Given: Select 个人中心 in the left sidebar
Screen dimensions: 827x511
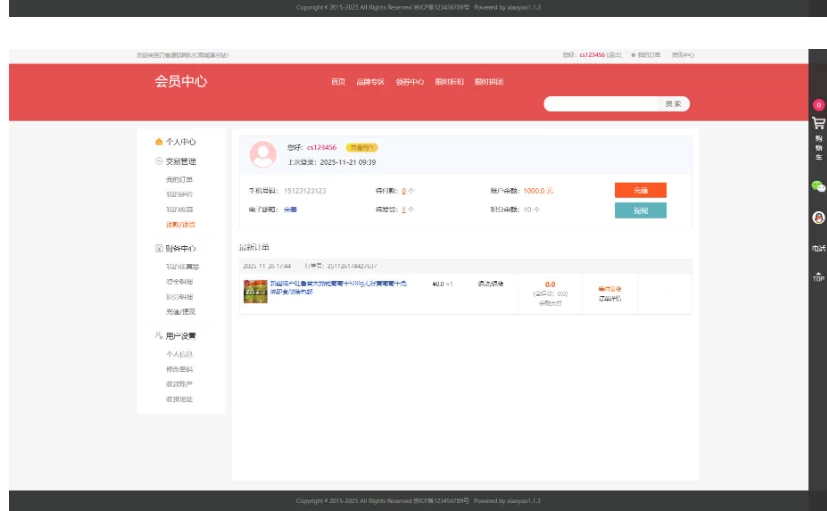Looking at the screenshot, I should tap(181, 141).
